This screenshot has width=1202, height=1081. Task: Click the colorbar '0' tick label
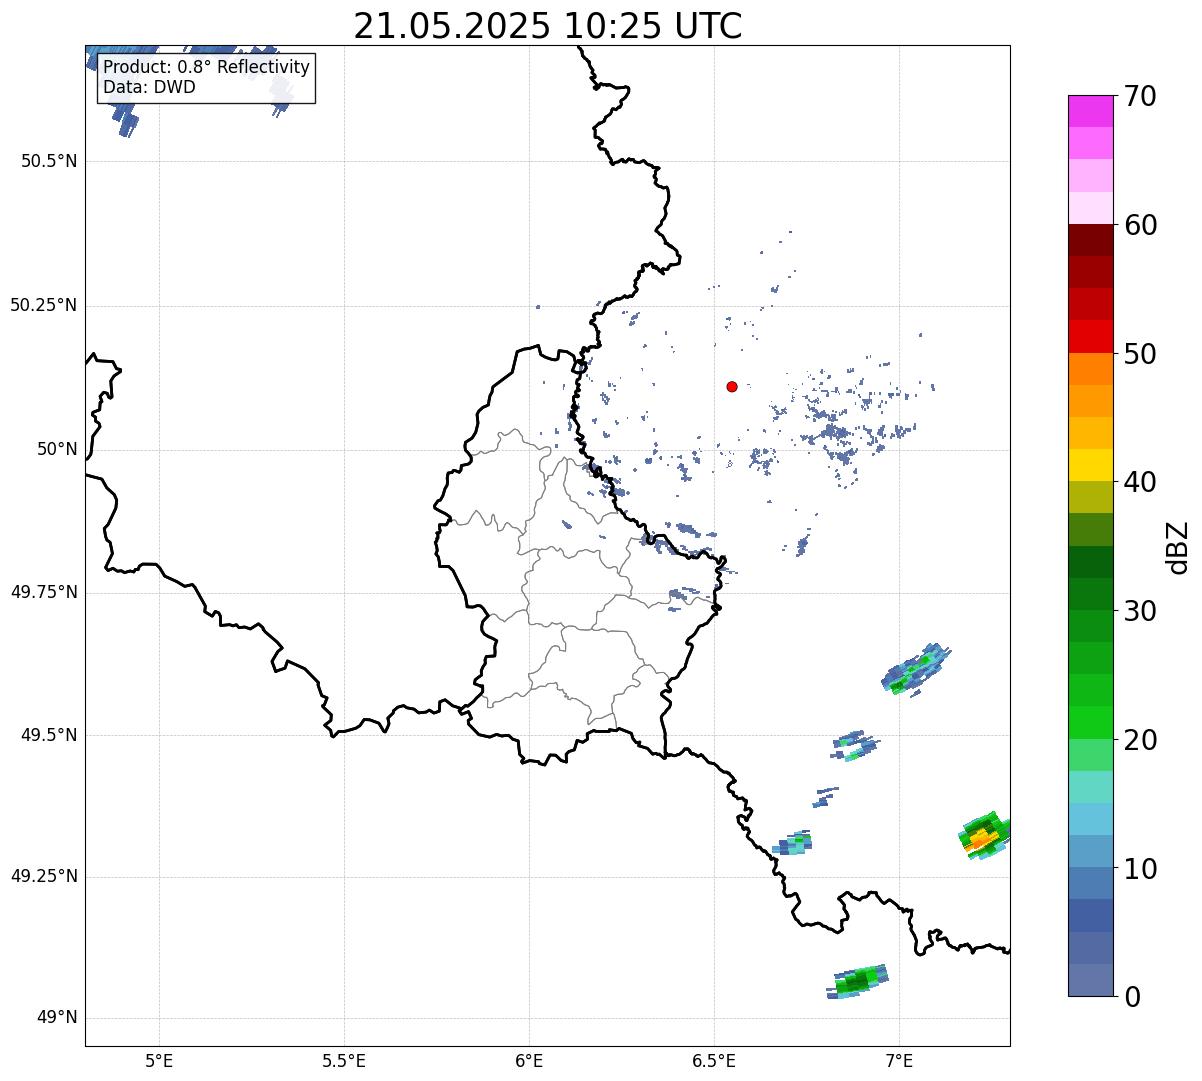pyautogui.click(x=1131, y=997)
